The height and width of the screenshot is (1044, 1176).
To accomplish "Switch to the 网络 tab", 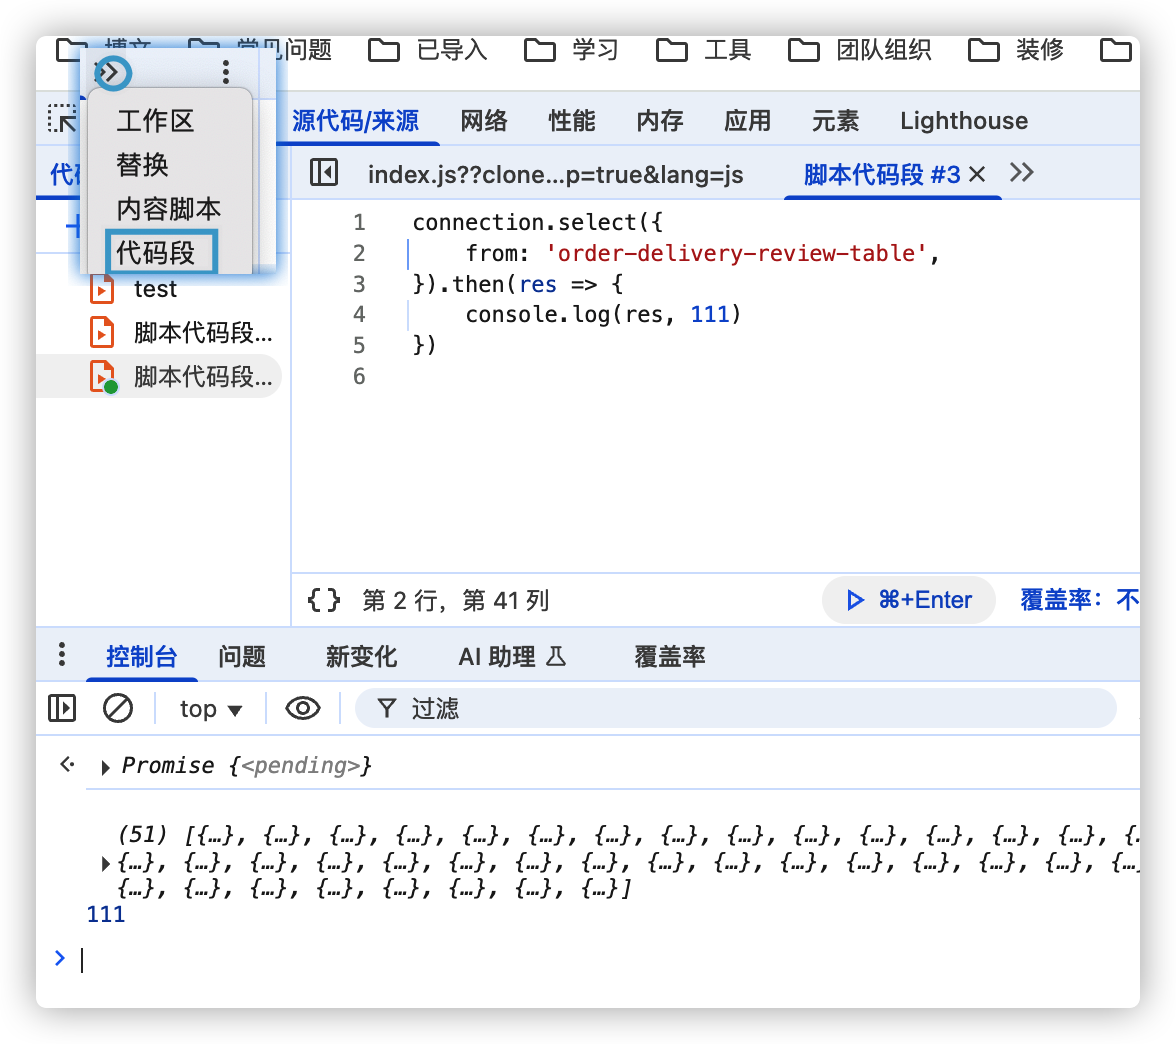I will coord(484,120).
